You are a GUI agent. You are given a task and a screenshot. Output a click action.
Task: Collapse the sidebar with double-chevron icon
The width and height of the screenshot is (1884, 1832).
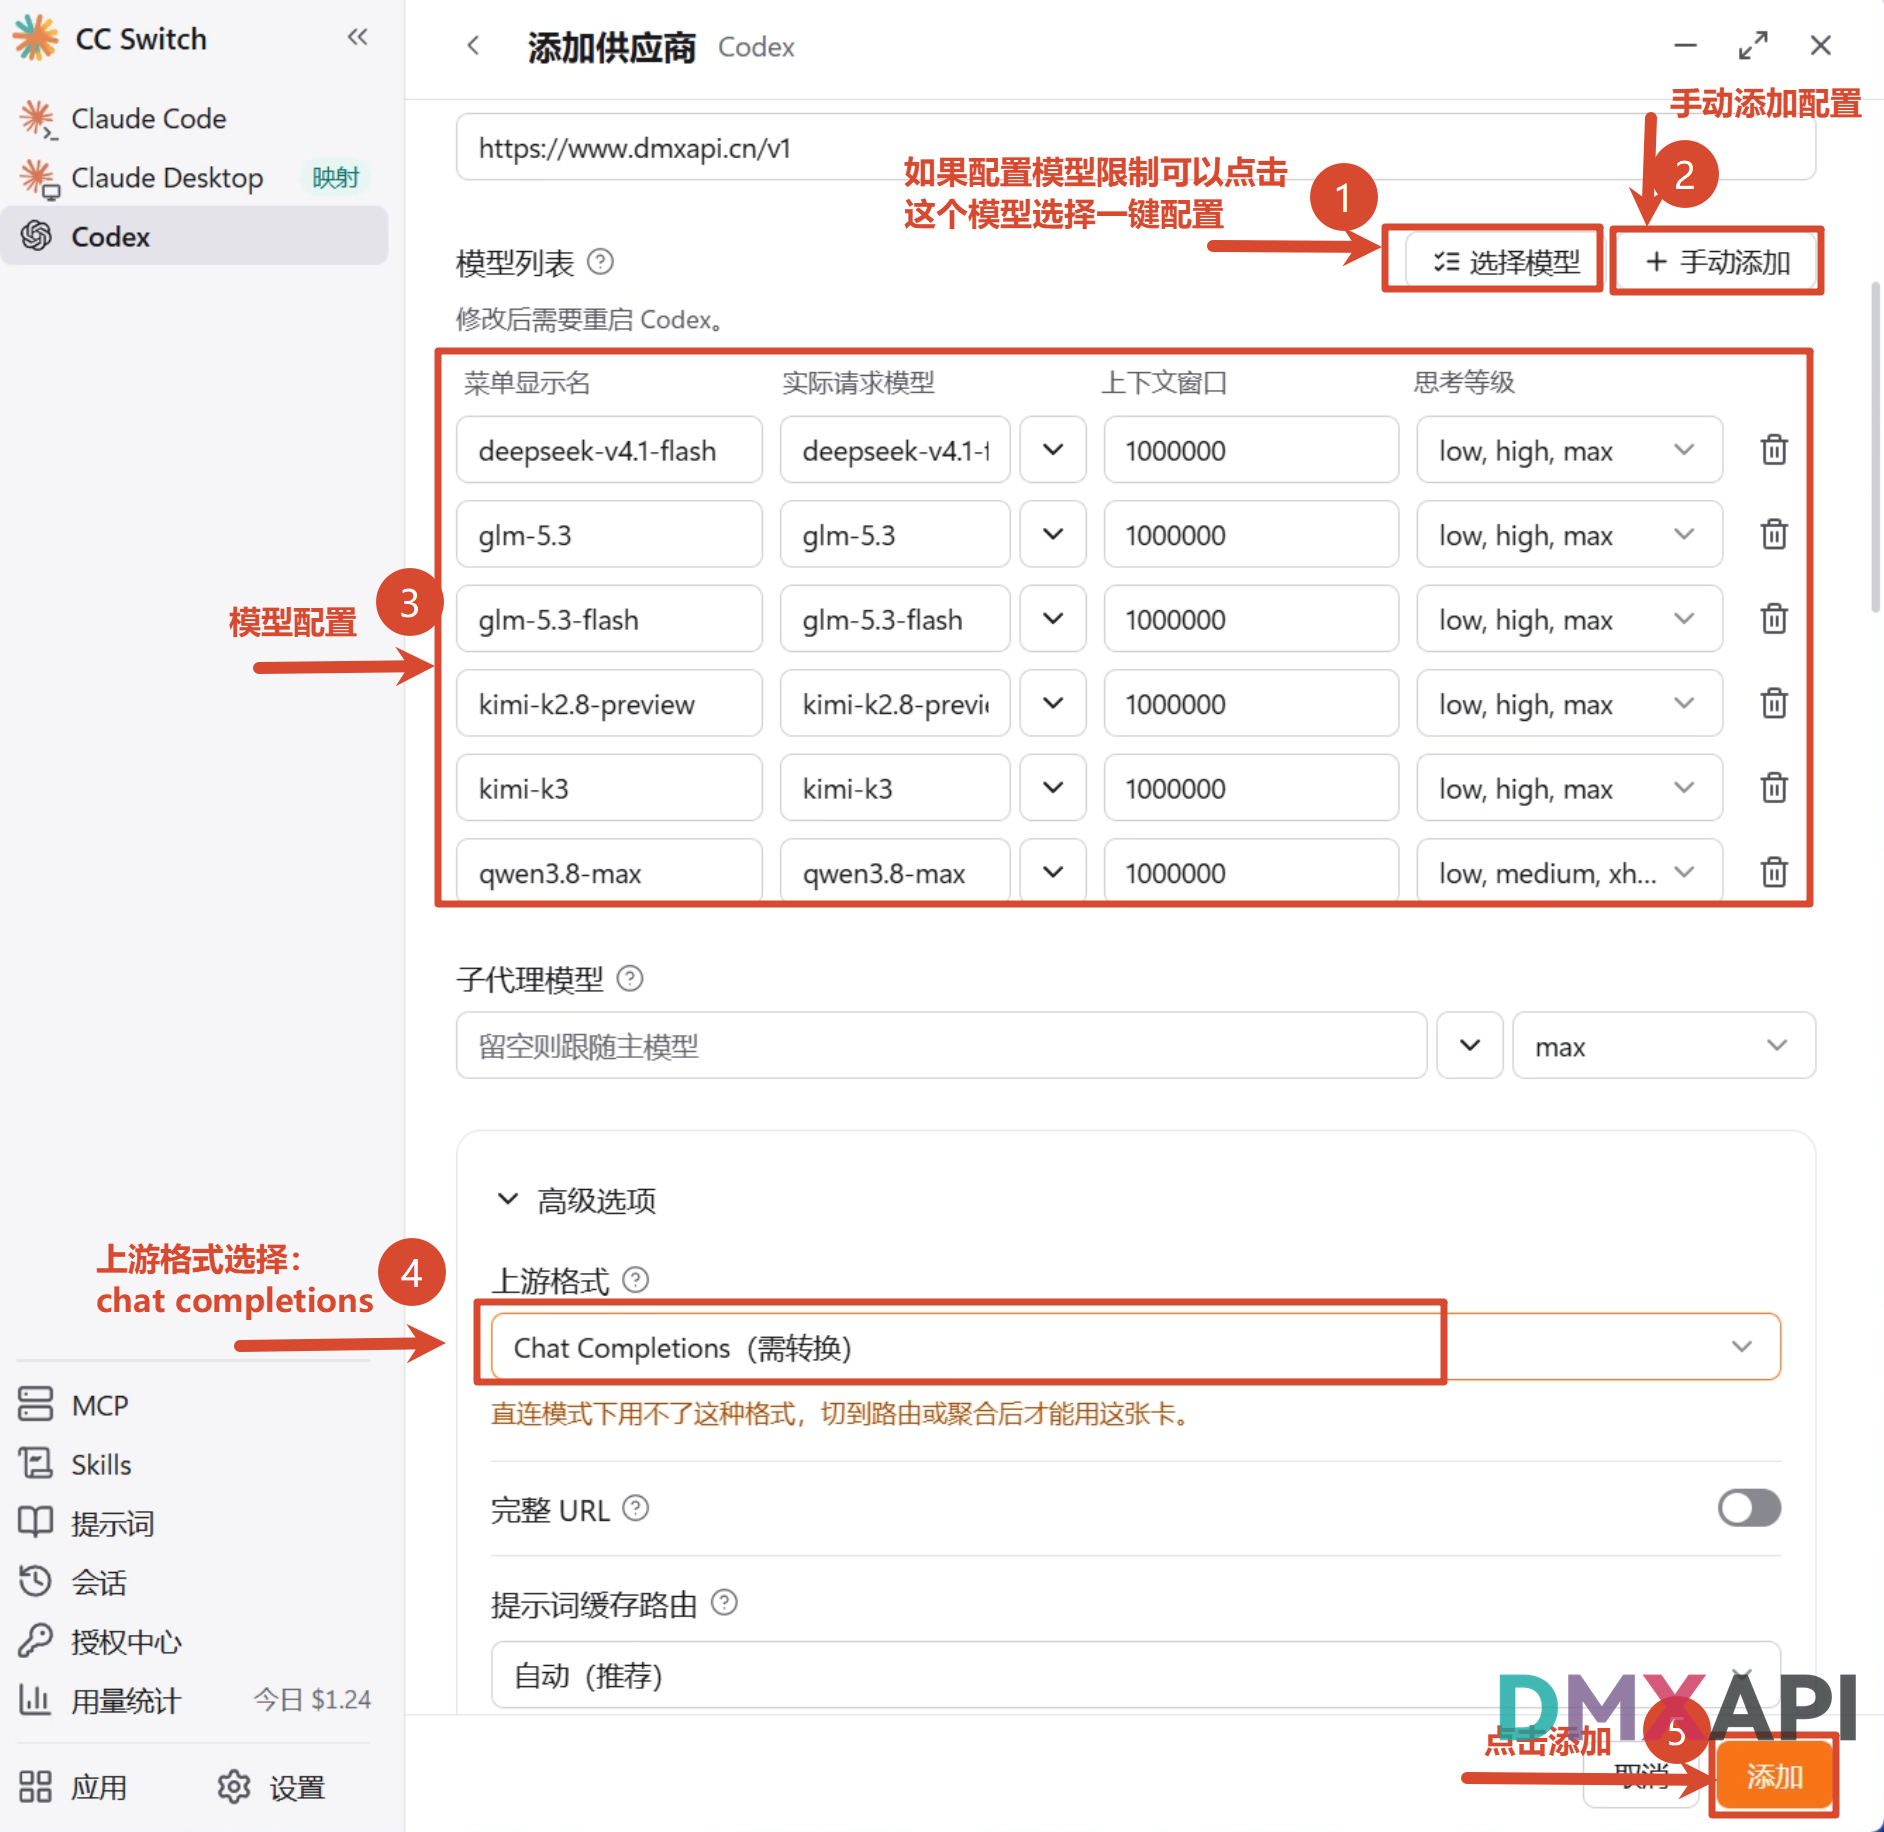(357, 38)
